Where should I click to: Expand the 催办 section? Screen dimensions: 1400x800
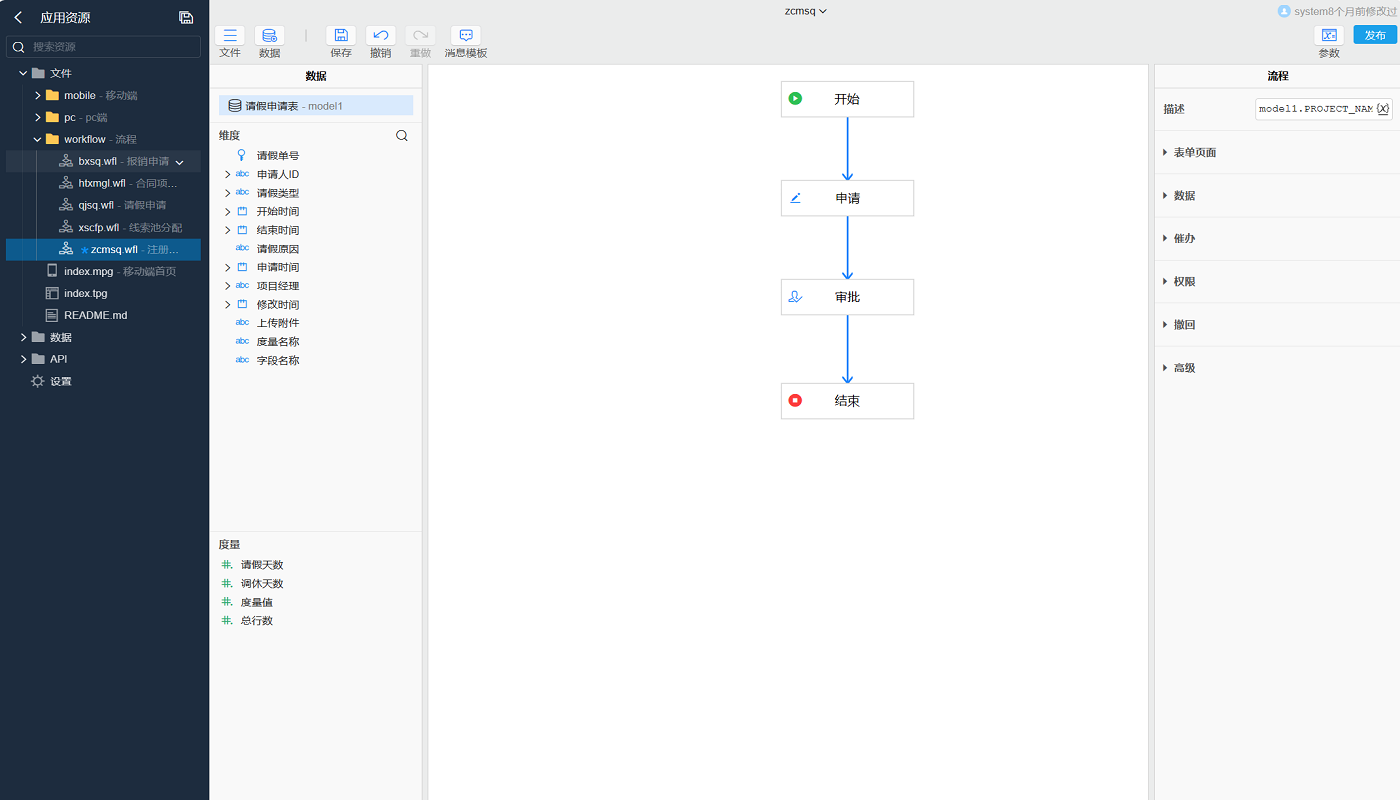[1184, 239]
